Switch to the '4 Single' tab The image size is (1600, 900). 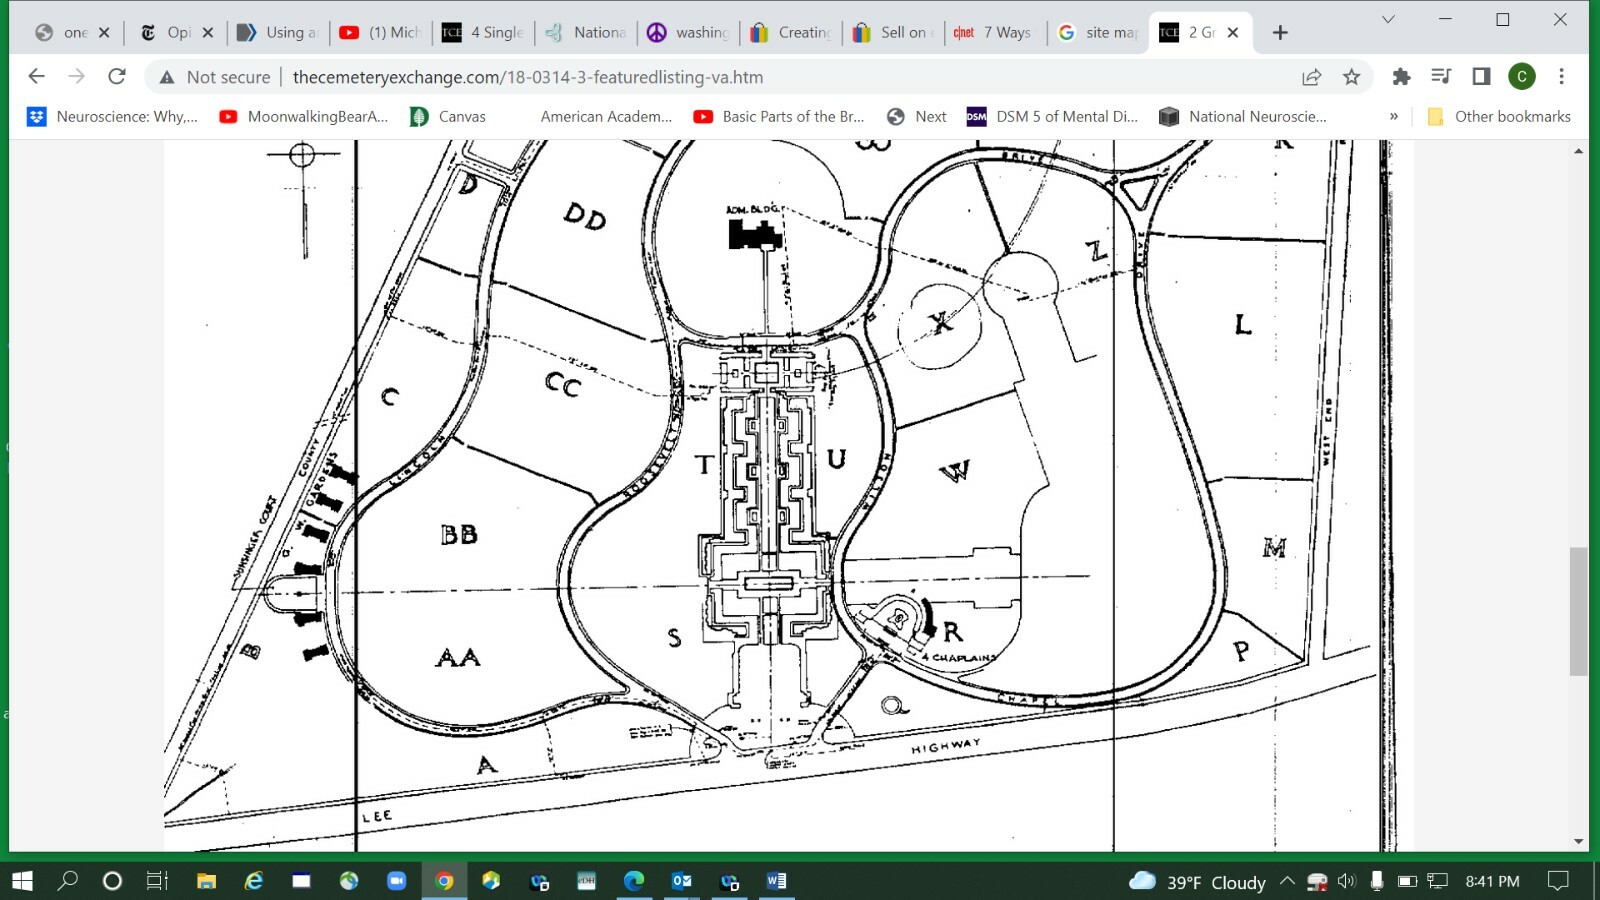click(x=484, y=33)
